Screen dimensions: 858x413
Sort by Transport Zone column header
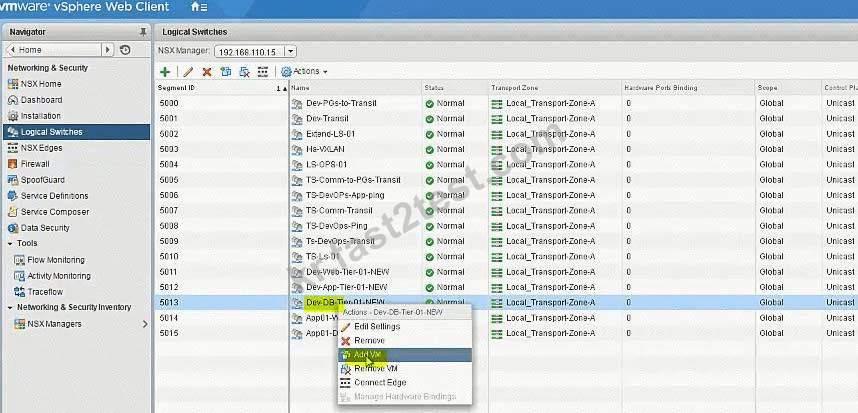tap(555, 88)
